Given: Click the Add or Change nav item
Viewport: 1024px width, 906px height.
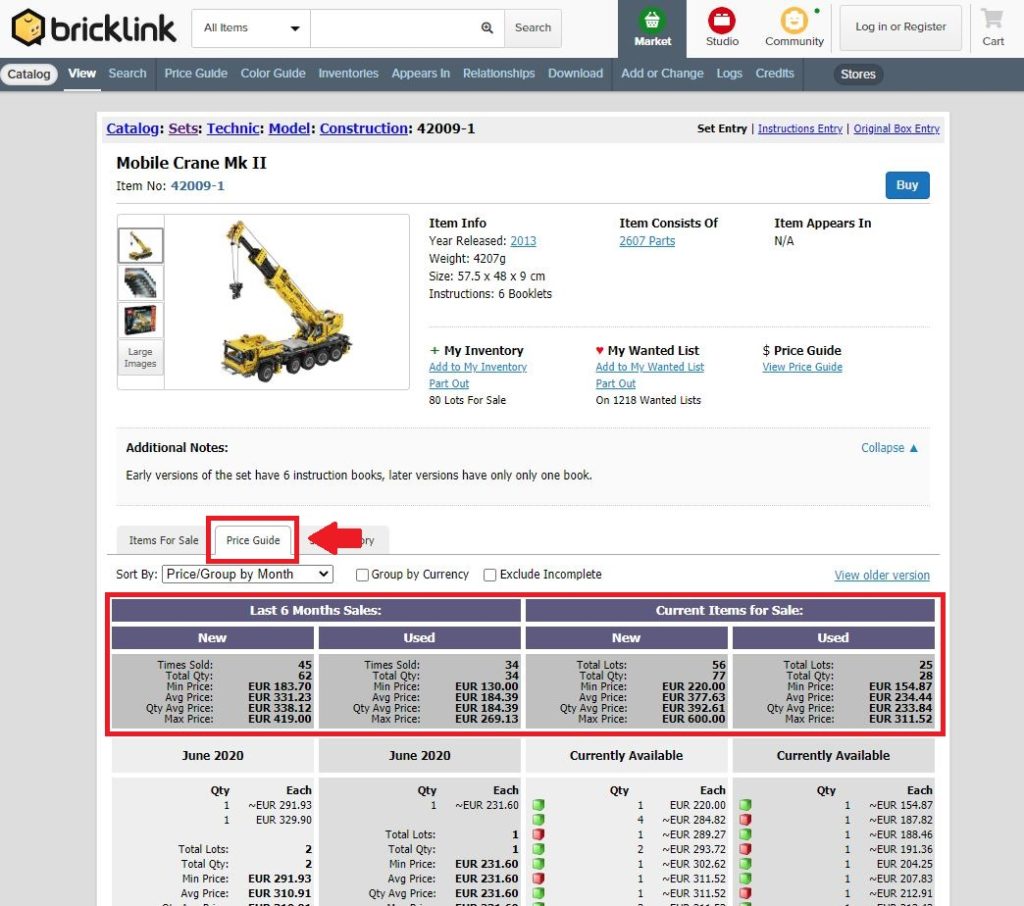Looking at the screenshot, I should pyautogui.click(x=662, y=73).
